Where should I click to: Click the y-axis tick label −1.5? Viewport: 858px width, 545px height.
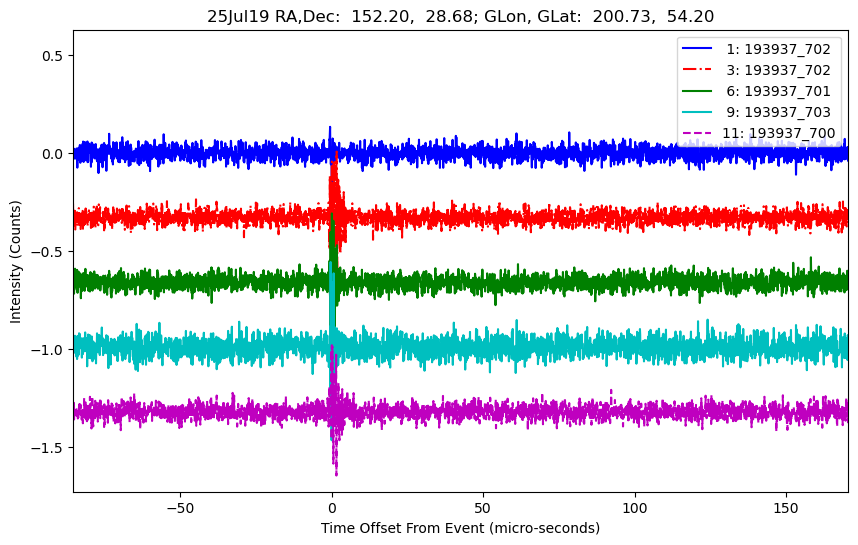point(47,448)
